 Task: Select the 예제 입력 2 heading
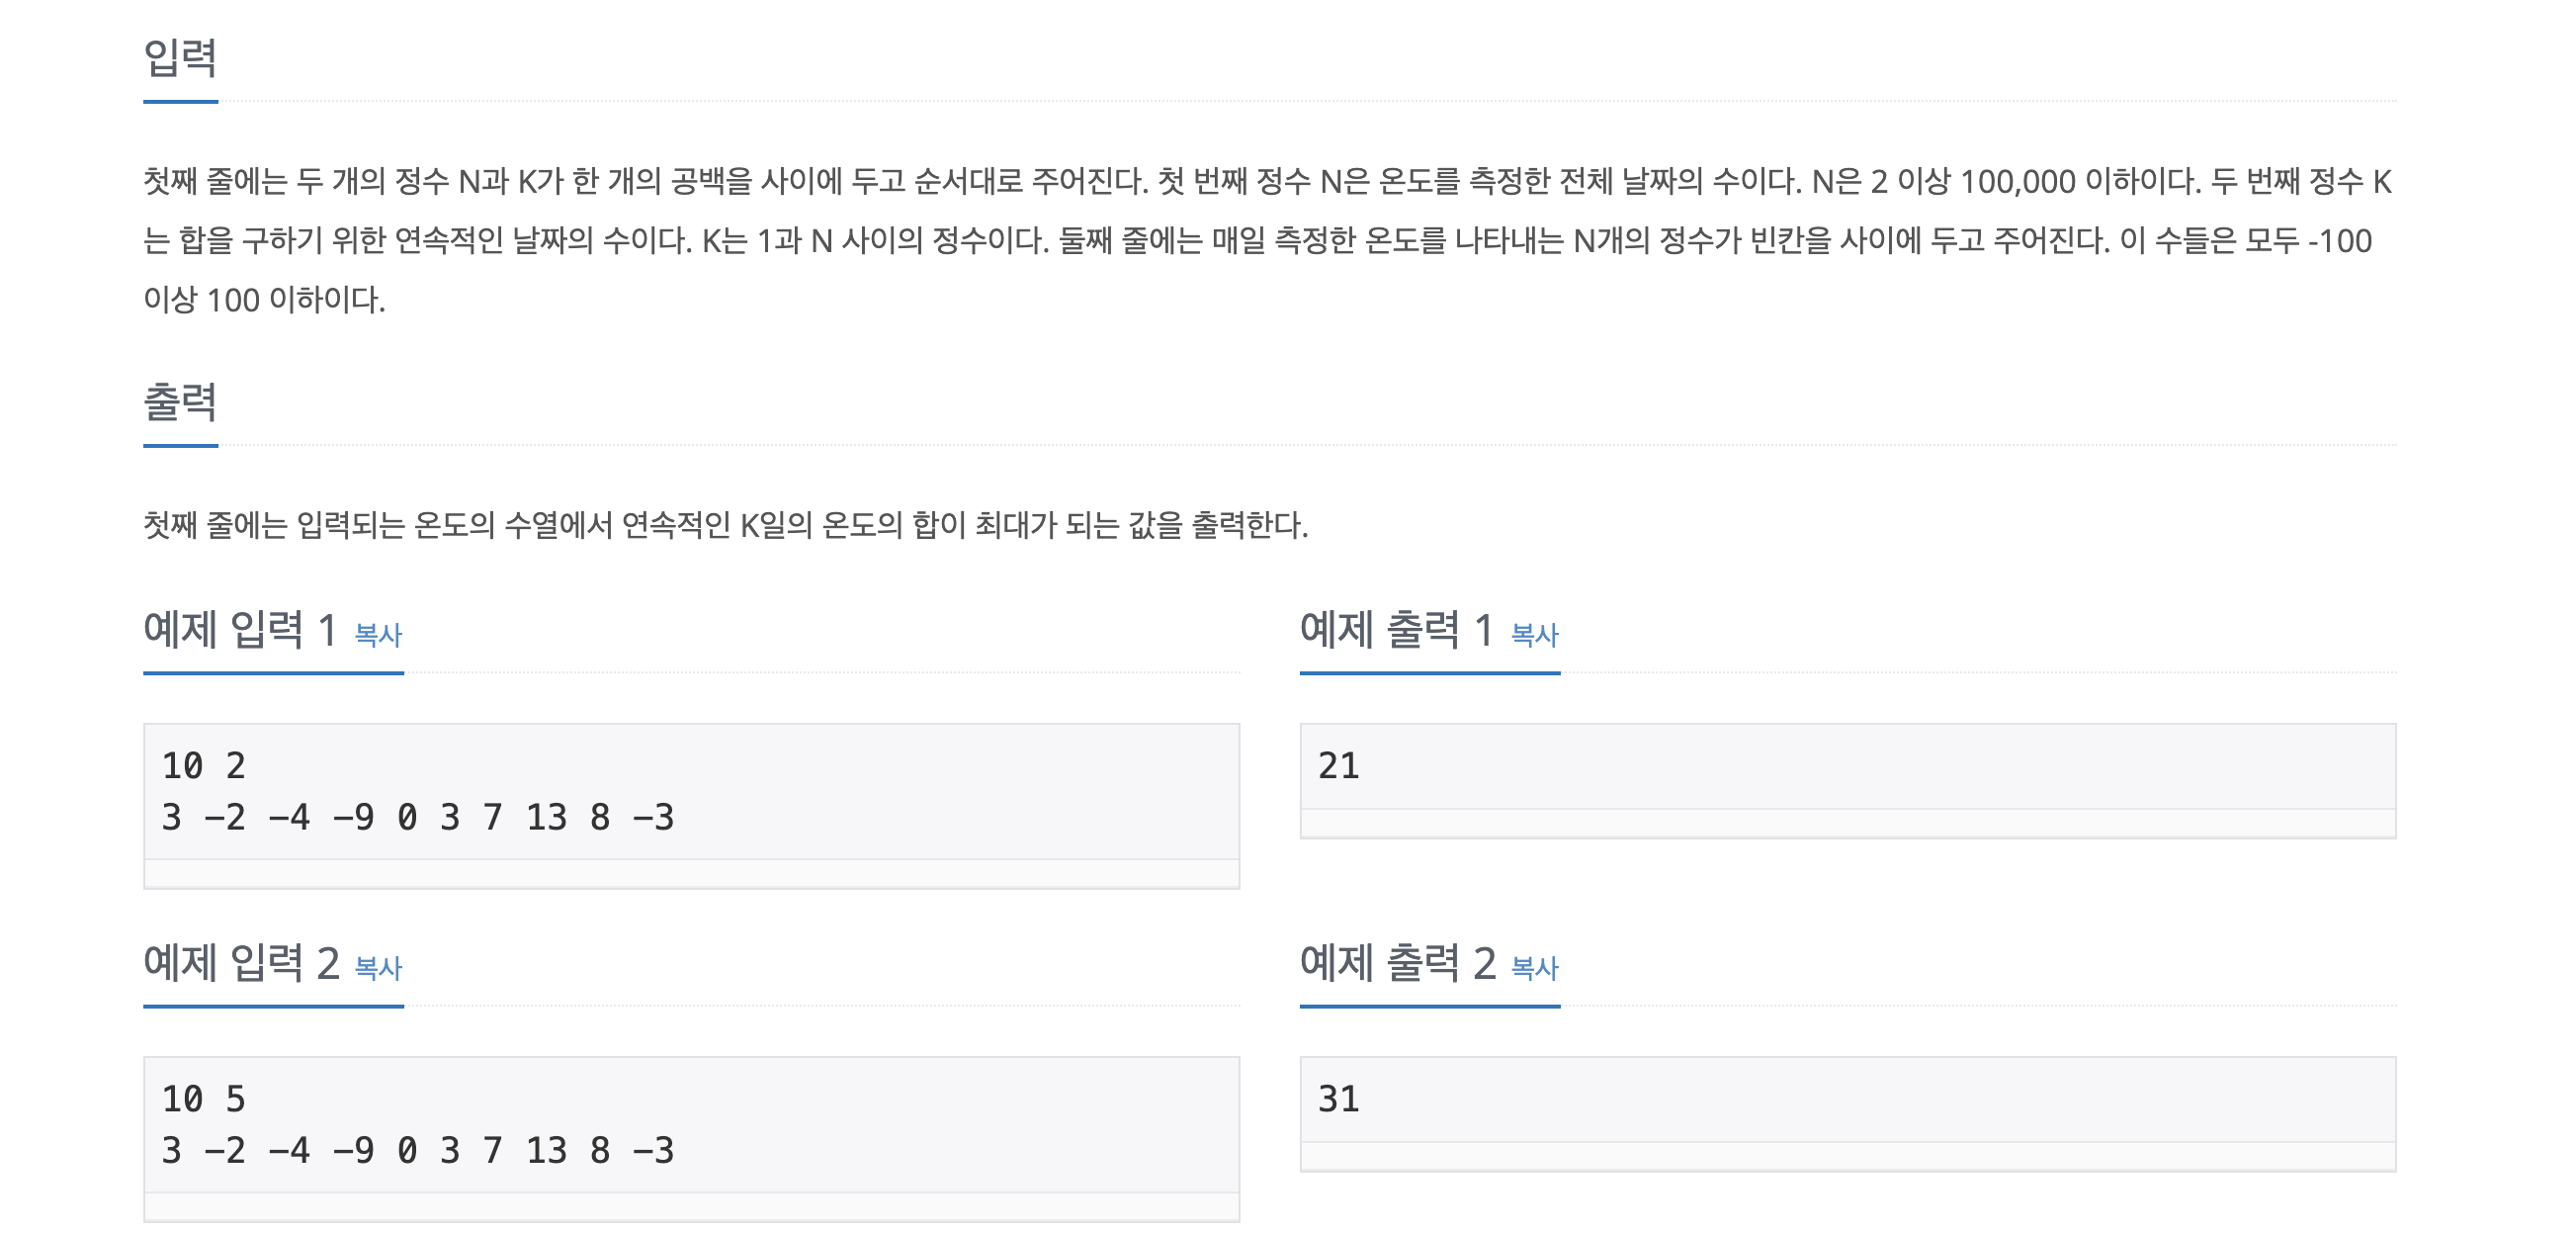click(241, 963)
